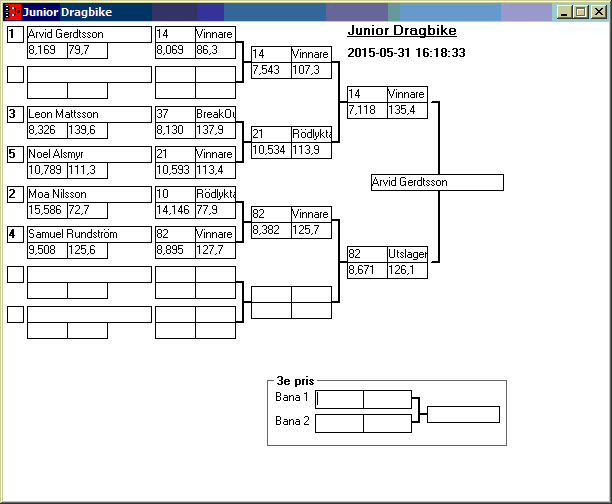Click the BreakOut result cell for bike 37
612x504 pixels.
[215, 114]
